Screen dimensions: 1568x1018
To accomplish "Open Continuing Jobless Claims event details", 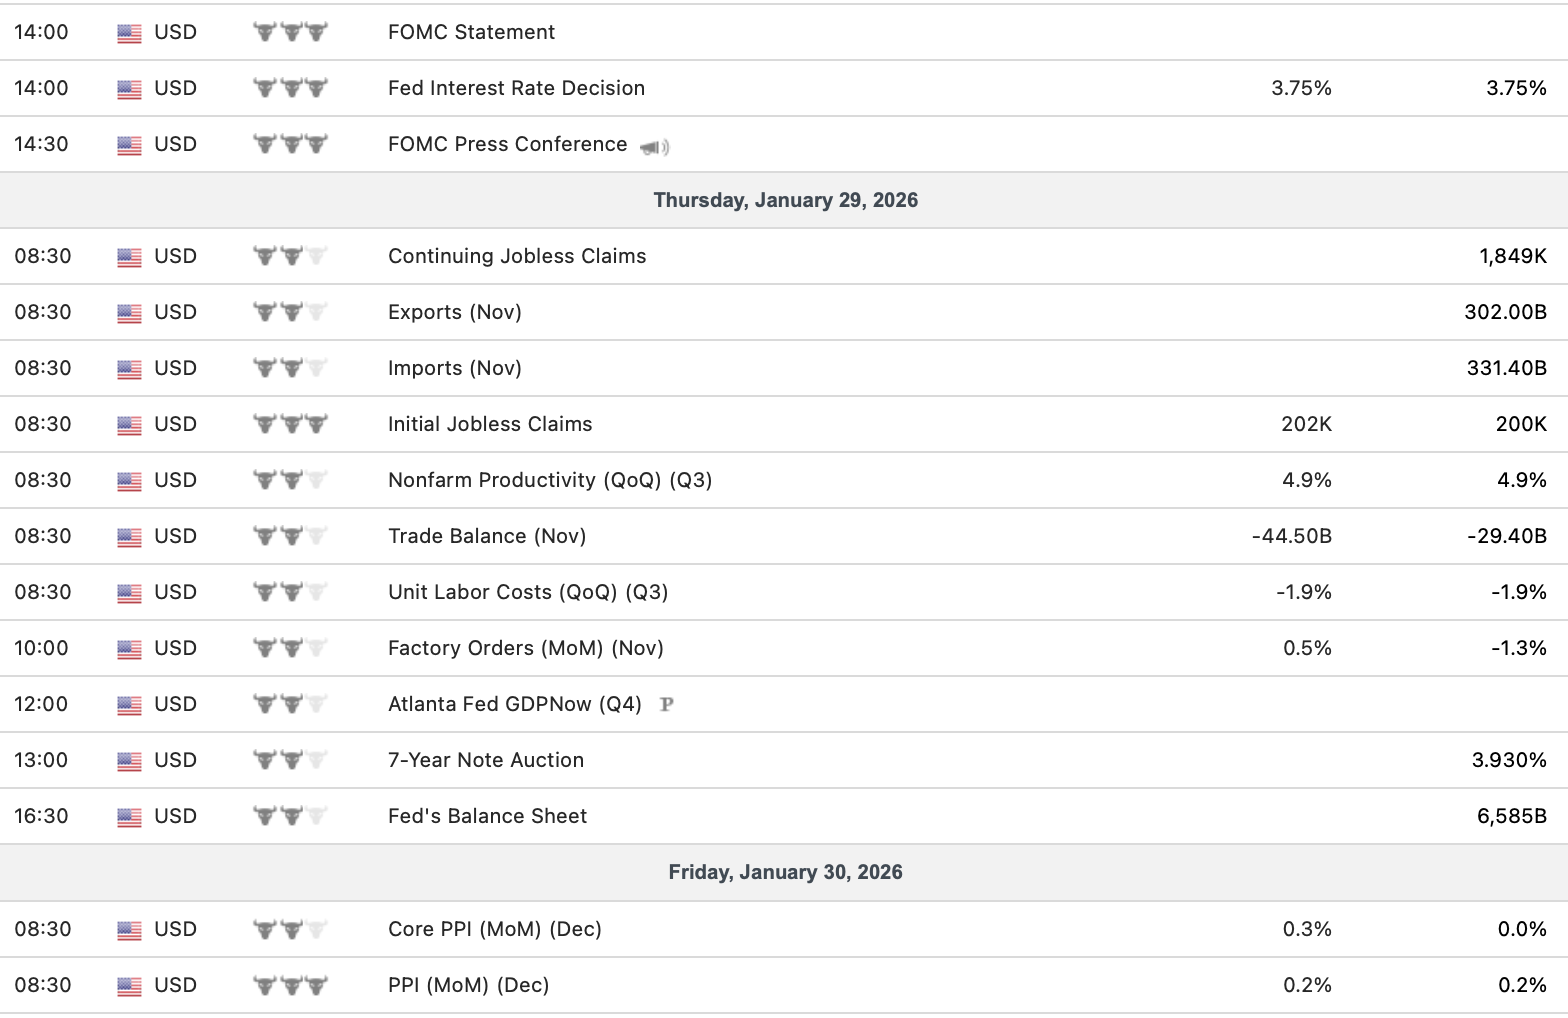I will (517, 256).
